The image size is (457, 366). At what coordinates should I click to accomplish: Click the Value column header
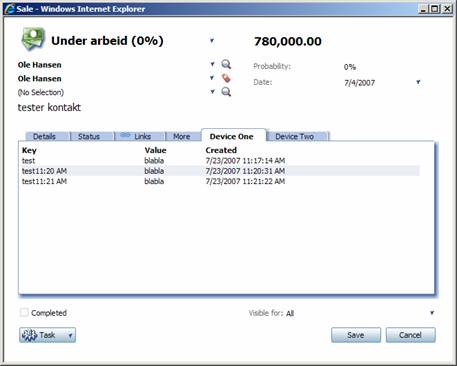click(x=155, y=150)
